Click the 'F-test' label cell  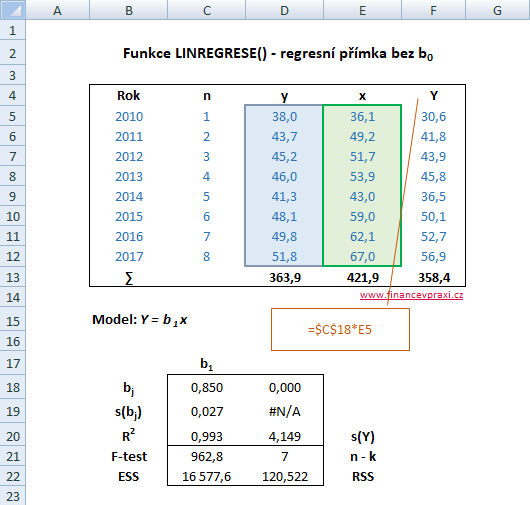129,457
